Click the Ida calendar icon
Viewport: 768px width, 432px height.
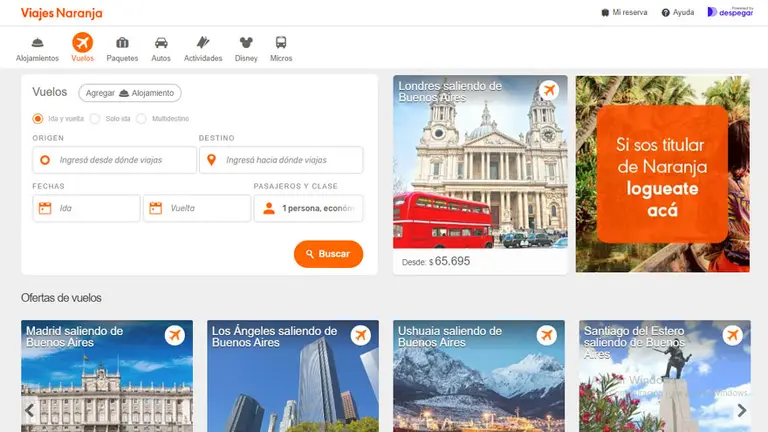pos(45,208)
